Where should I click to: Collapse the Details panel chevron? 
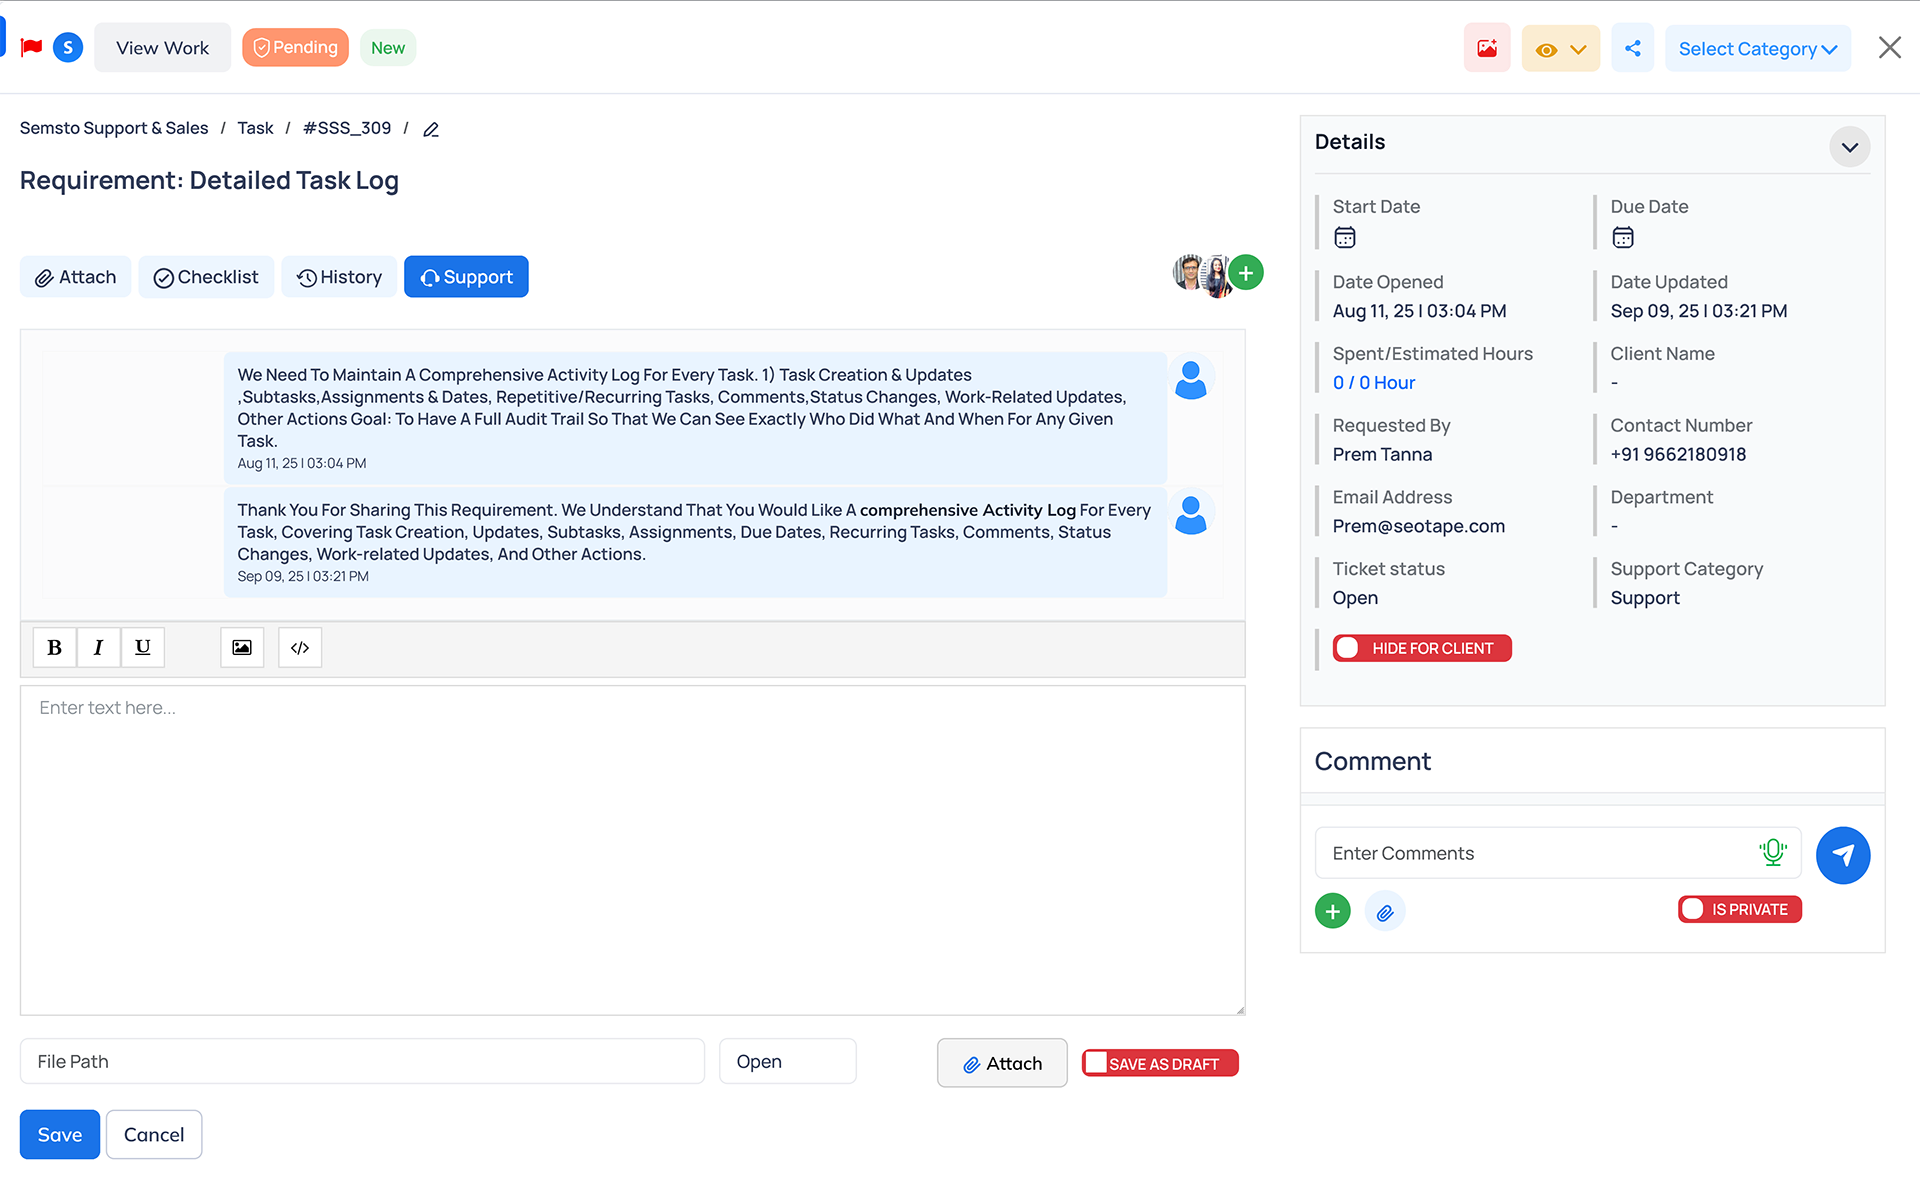click(1849, 147)
